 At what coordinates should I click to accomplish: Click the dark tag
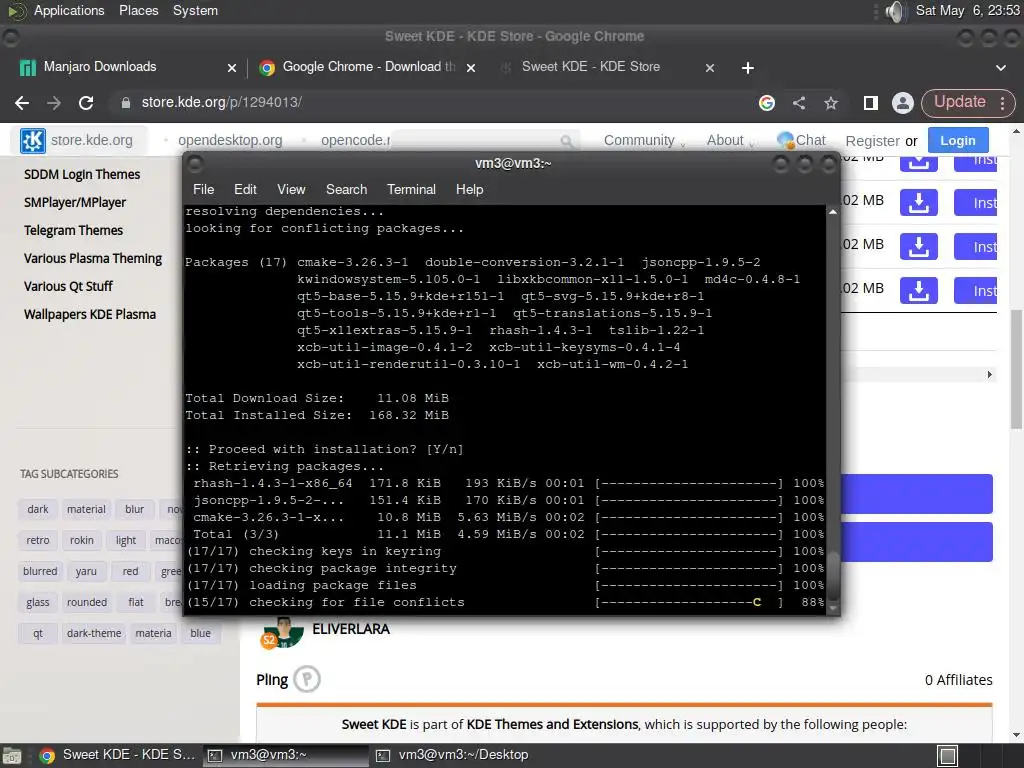38,509
